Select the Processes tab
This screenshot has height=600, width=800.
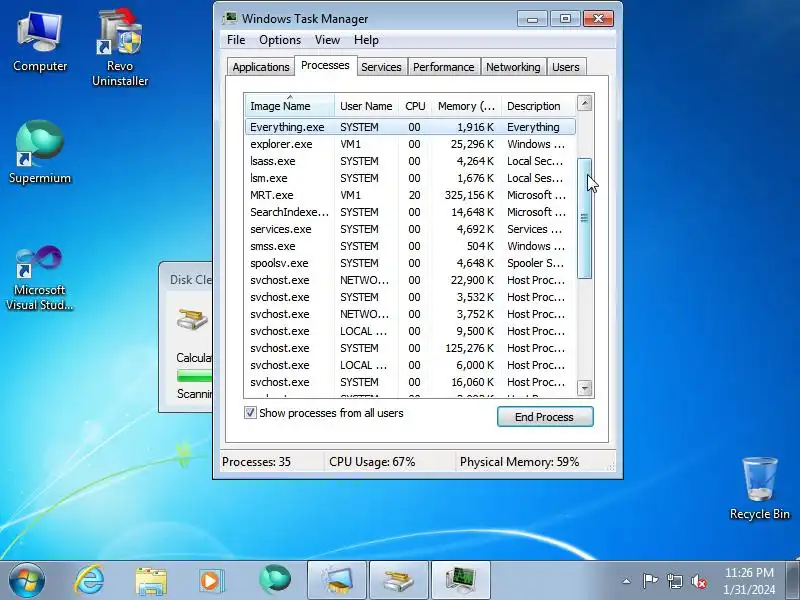(x=326, y=65)
